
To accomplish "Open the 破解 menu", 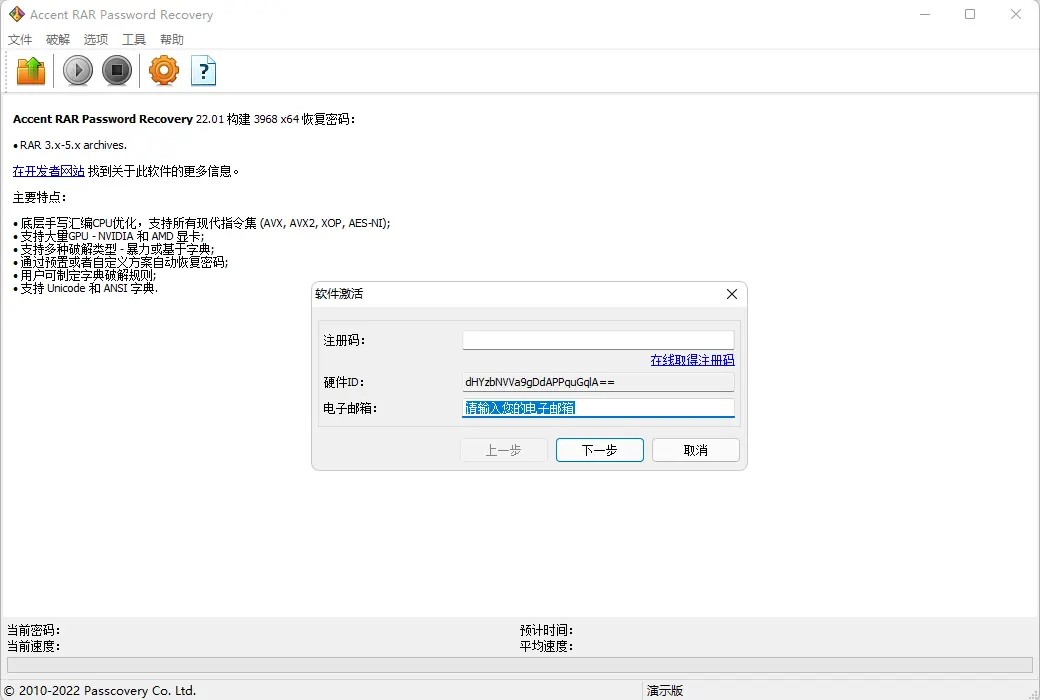I will pos(58,39).
